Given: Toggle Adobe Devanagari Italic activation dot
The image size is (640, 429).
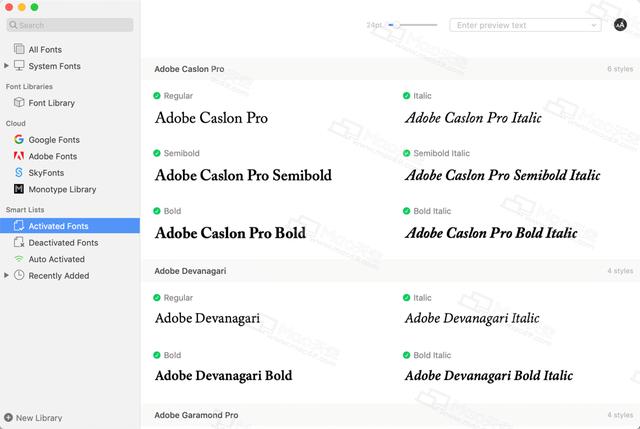Looking at the screenshot, I should [406, 298].
